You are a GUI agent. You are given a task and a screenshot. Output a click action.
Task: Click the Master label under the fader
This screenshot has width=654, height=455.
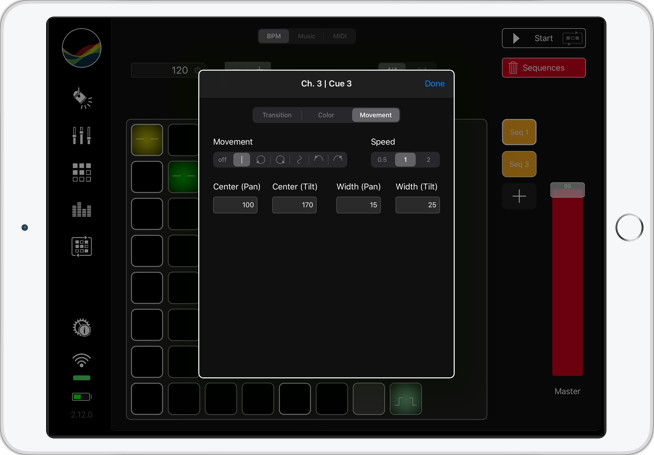[567, 391]
